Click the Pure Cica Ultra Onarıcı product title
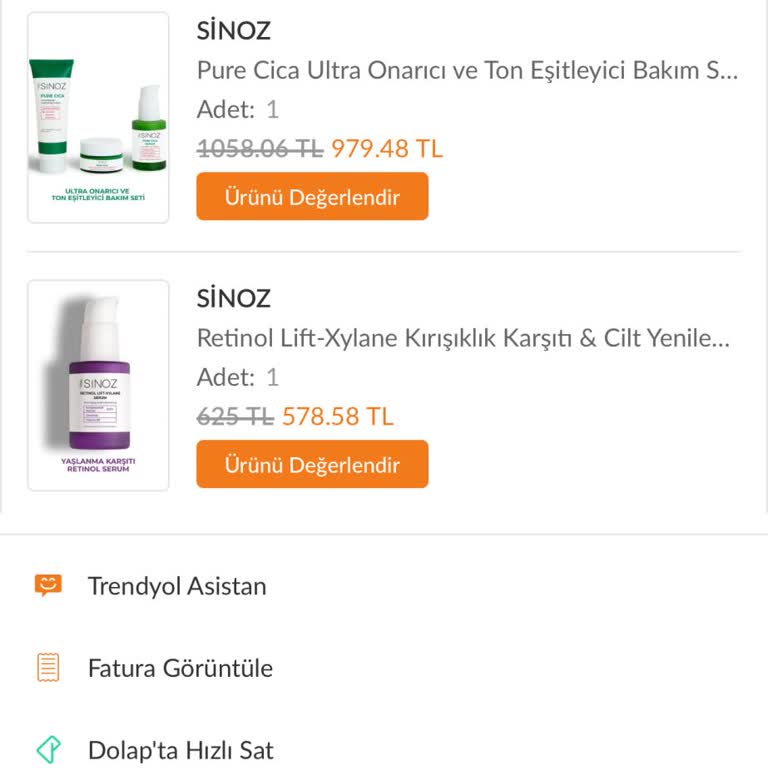Image resolution: width=768 pixels, height=768 pixels. [x=467, y=71]
